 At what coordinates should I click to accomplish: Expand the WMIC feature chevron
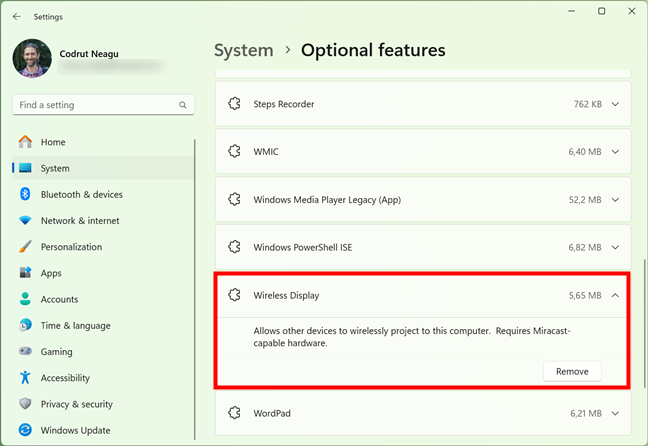click(x=615, y=152)
